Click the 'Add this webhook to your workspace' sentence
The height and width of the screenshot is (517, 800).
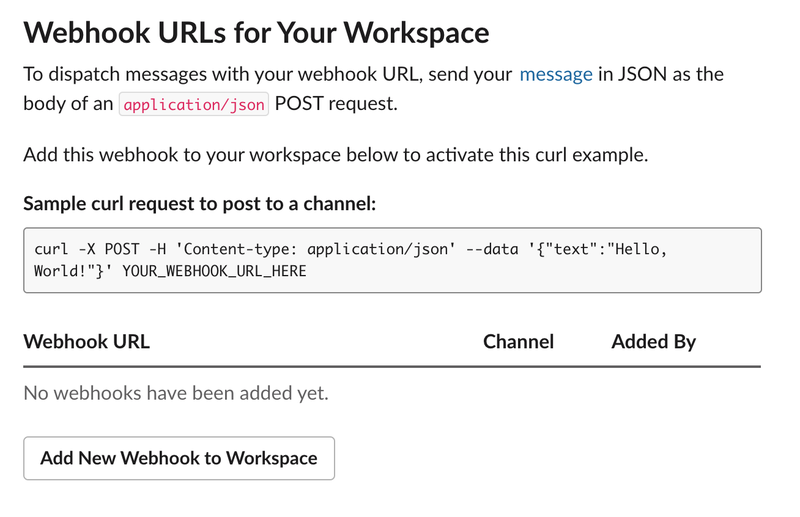(336, 155)
